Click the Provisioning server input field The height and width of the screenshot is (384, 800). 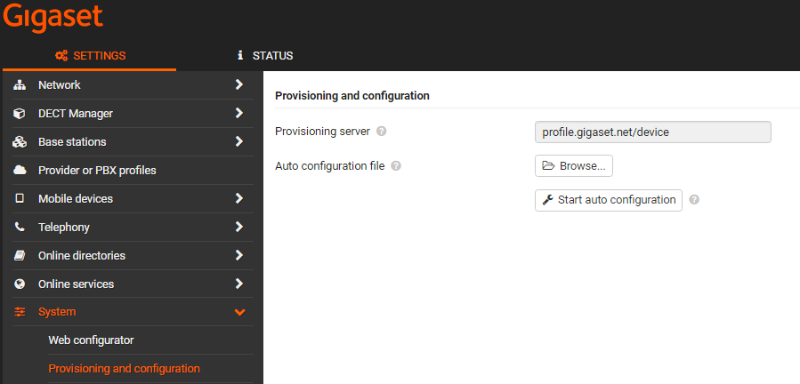click(x=653, y=132)
